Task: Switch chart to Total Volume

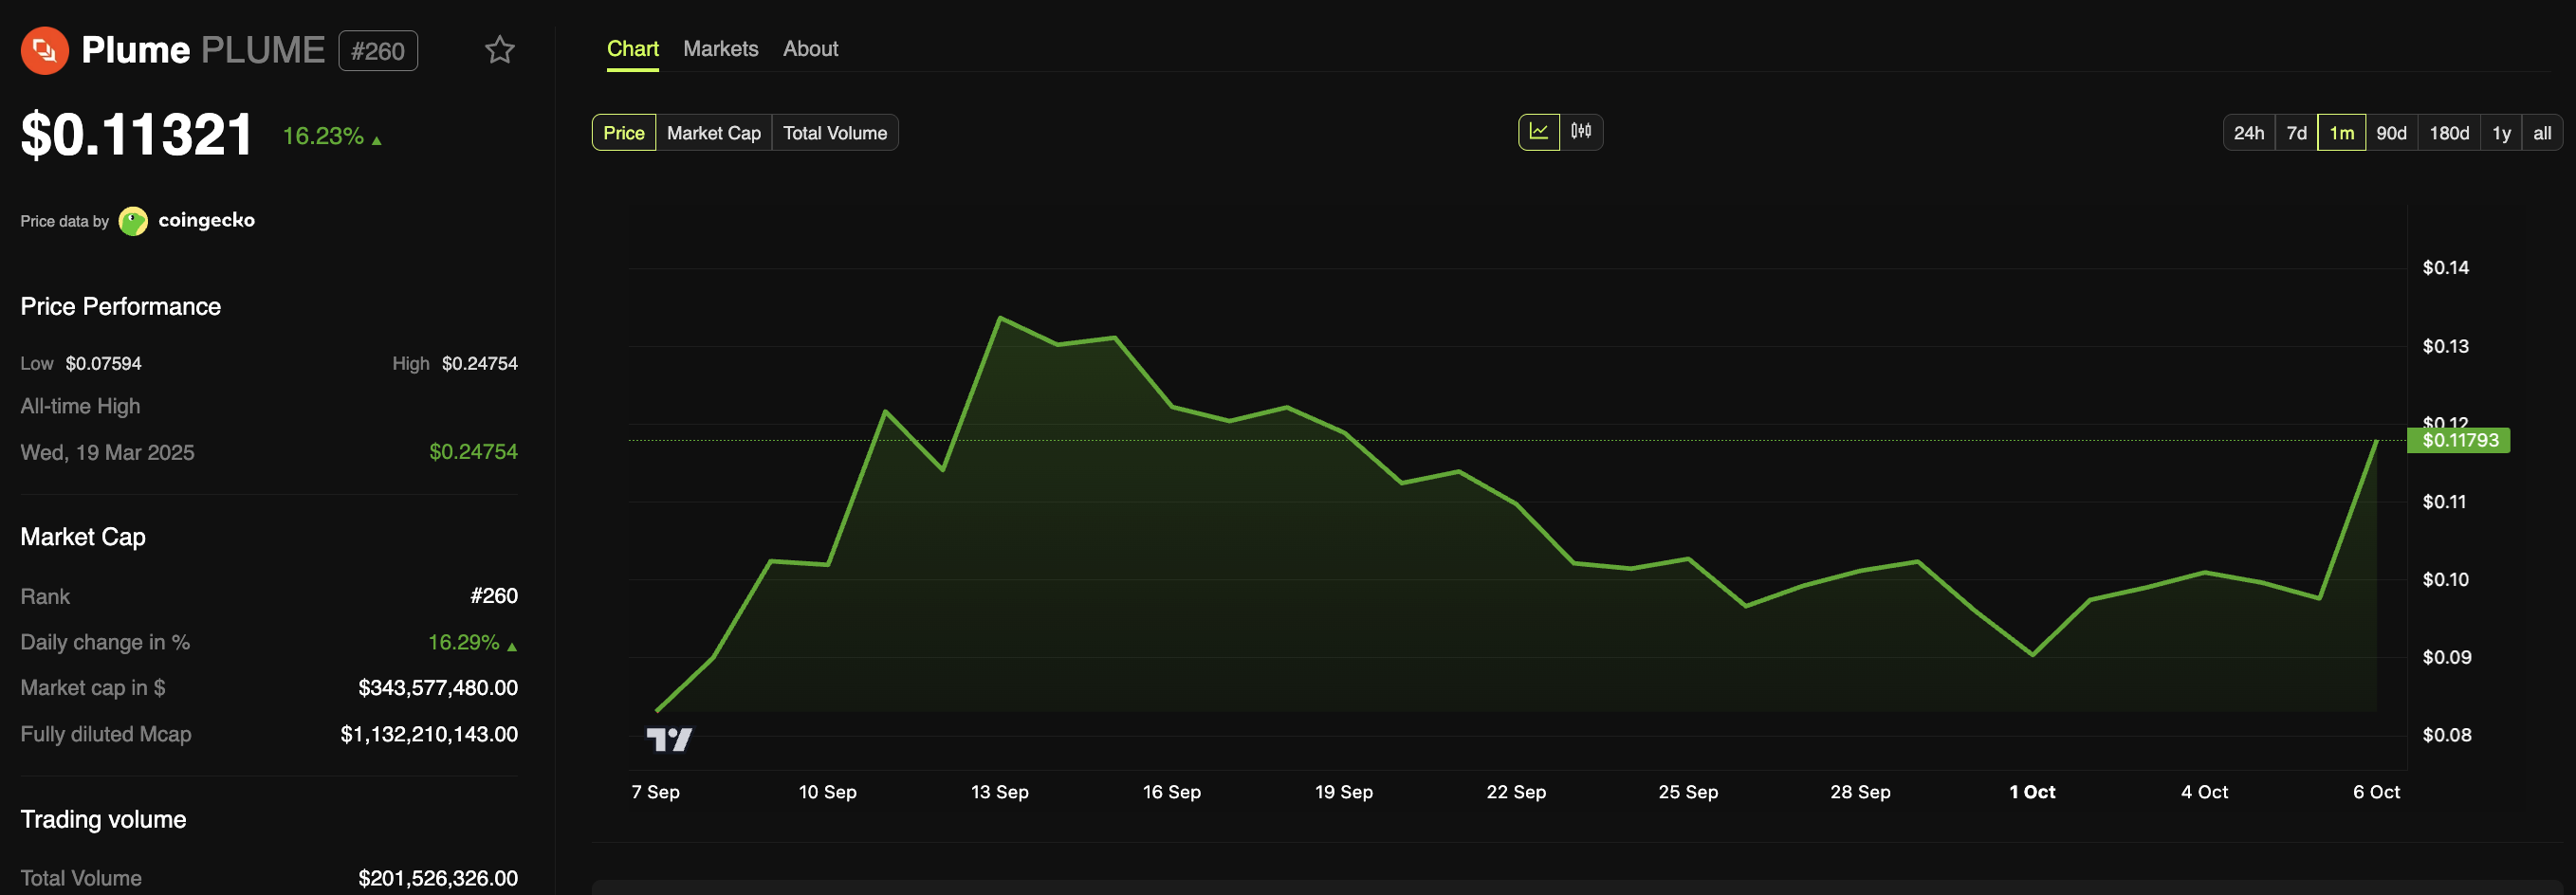Action: (835, 132)
